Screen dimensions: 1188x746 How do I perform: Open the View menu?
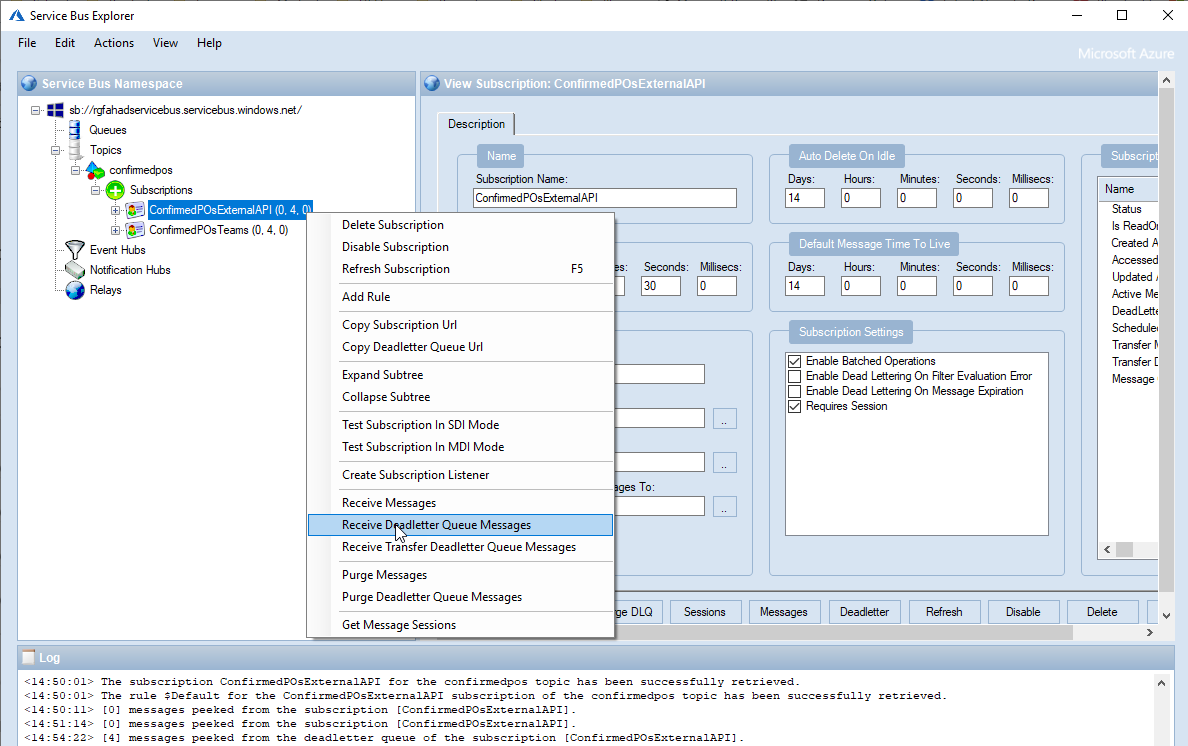point(165,43)
